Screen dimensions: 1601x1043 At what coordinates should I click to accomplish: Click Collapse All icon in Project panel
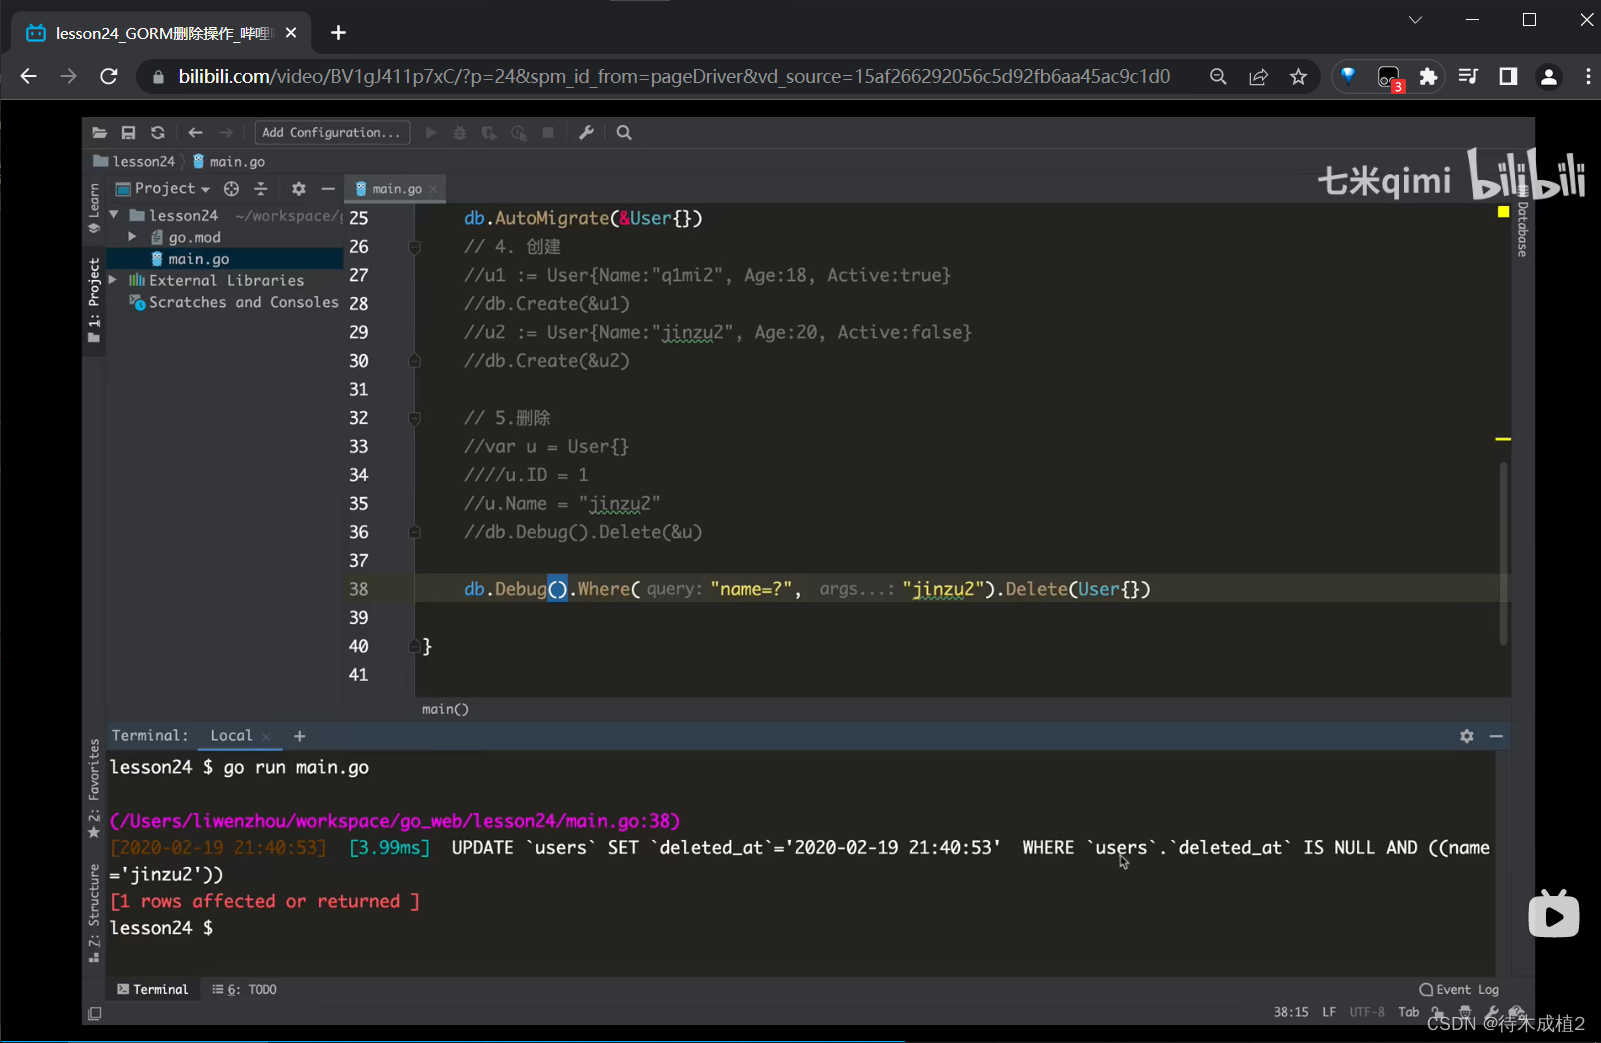coord(261,188)
